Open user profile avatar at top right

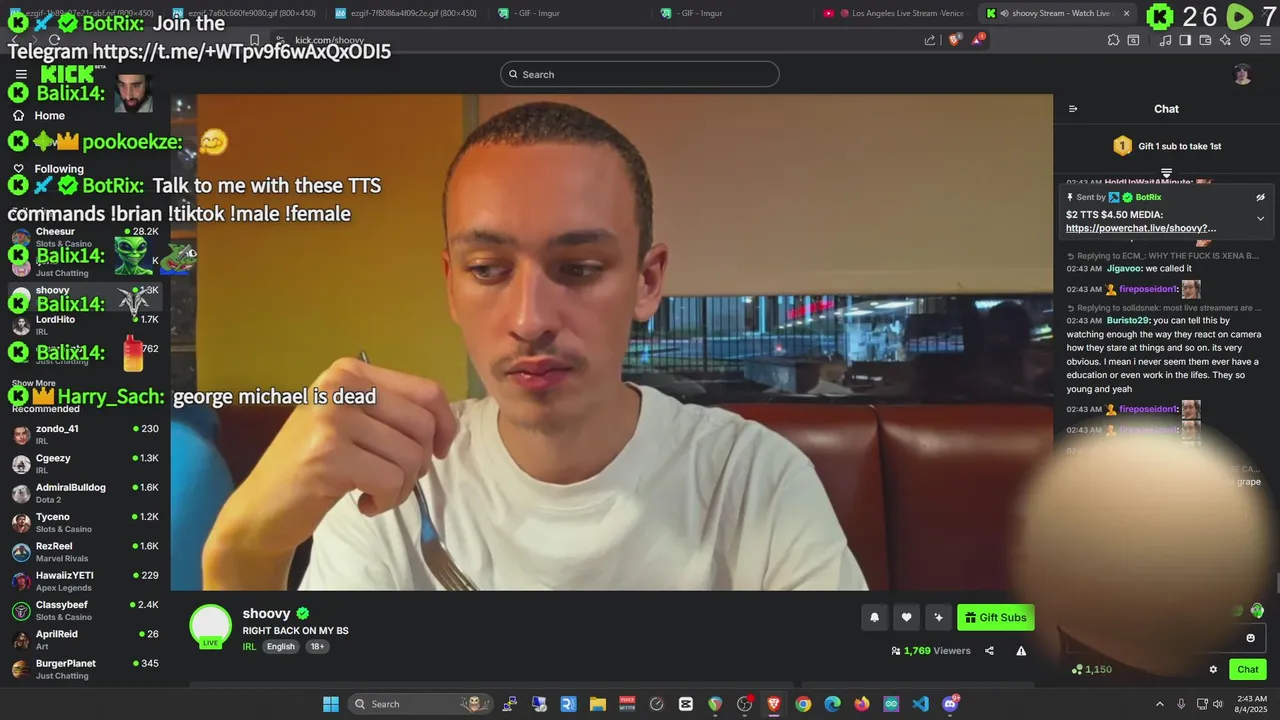tap(1242, 74)
